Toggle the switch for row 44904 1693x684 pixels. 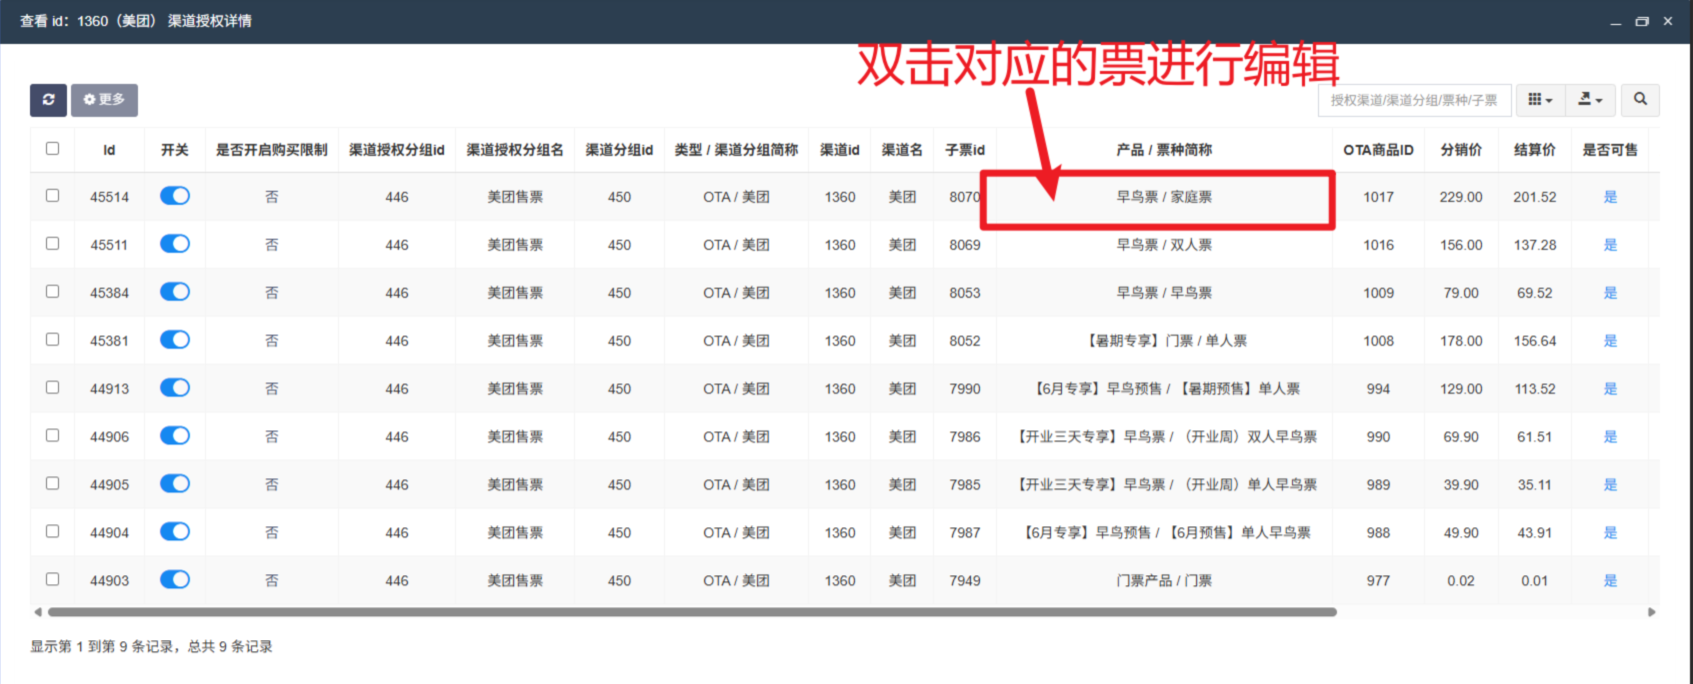(x=175, y=532)
